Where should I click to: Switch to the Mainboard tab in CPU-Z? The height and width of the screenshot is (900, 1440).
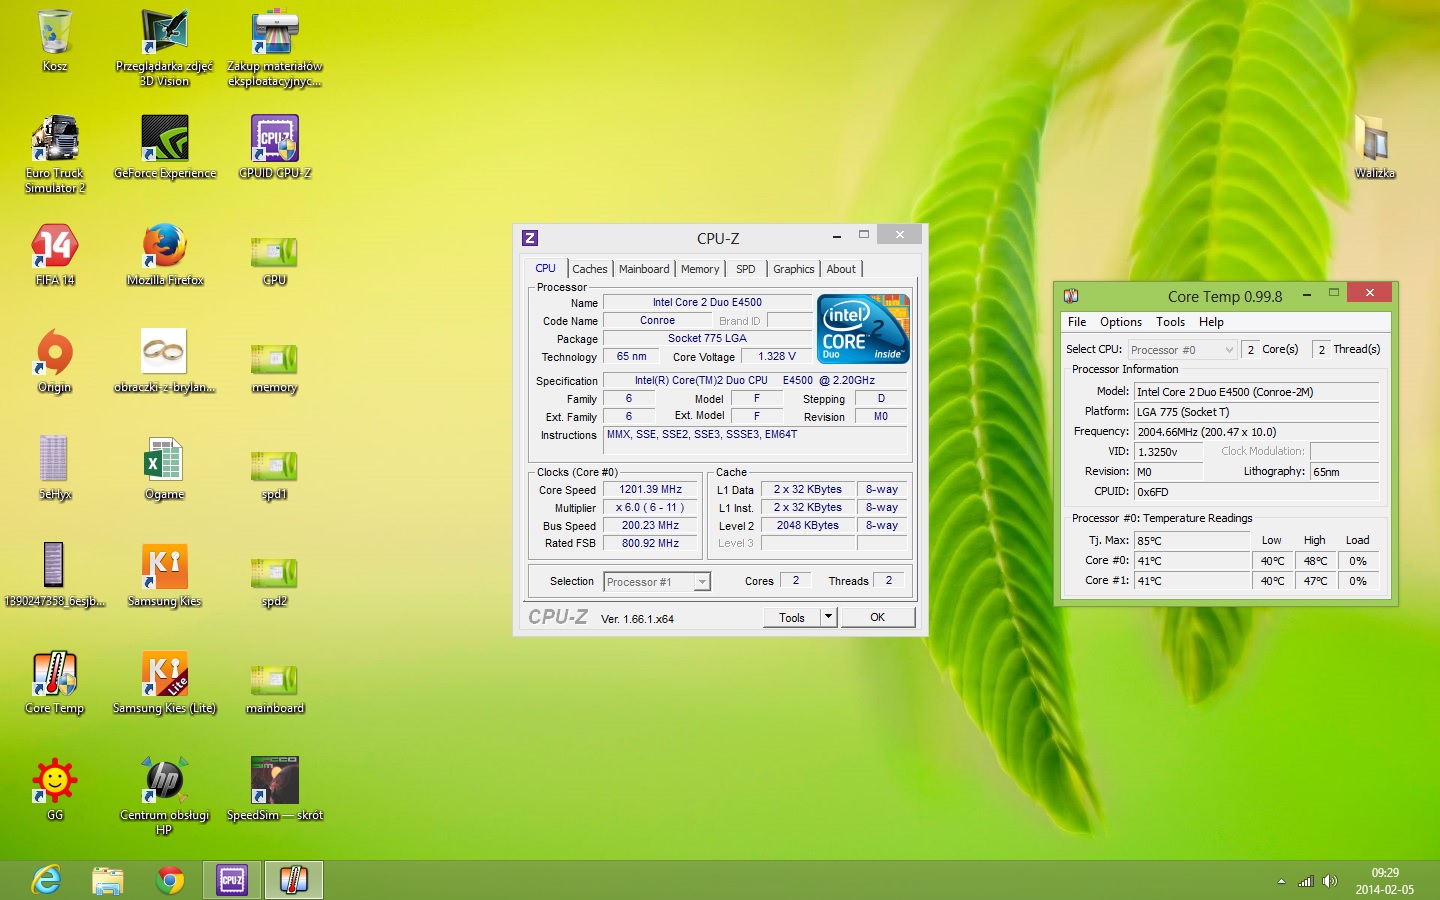click(x=644, y=269)
